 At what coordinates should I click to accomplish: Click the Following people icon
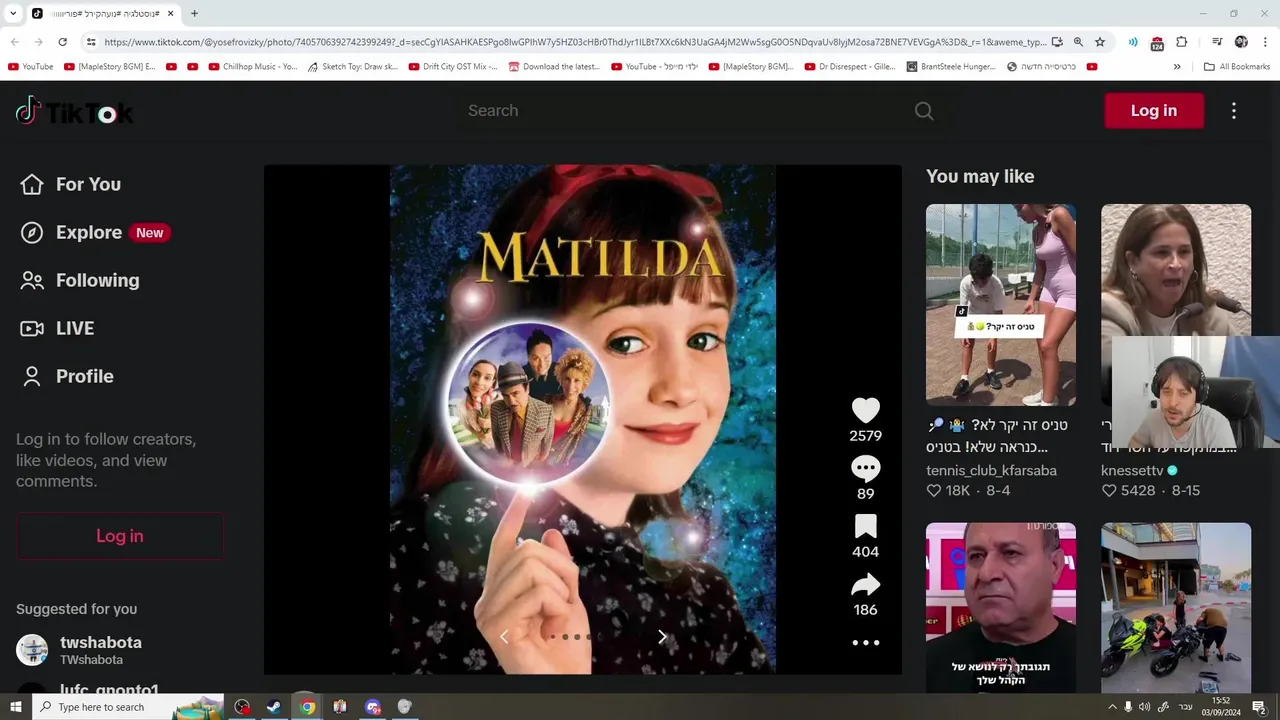(x=32, y=280)
